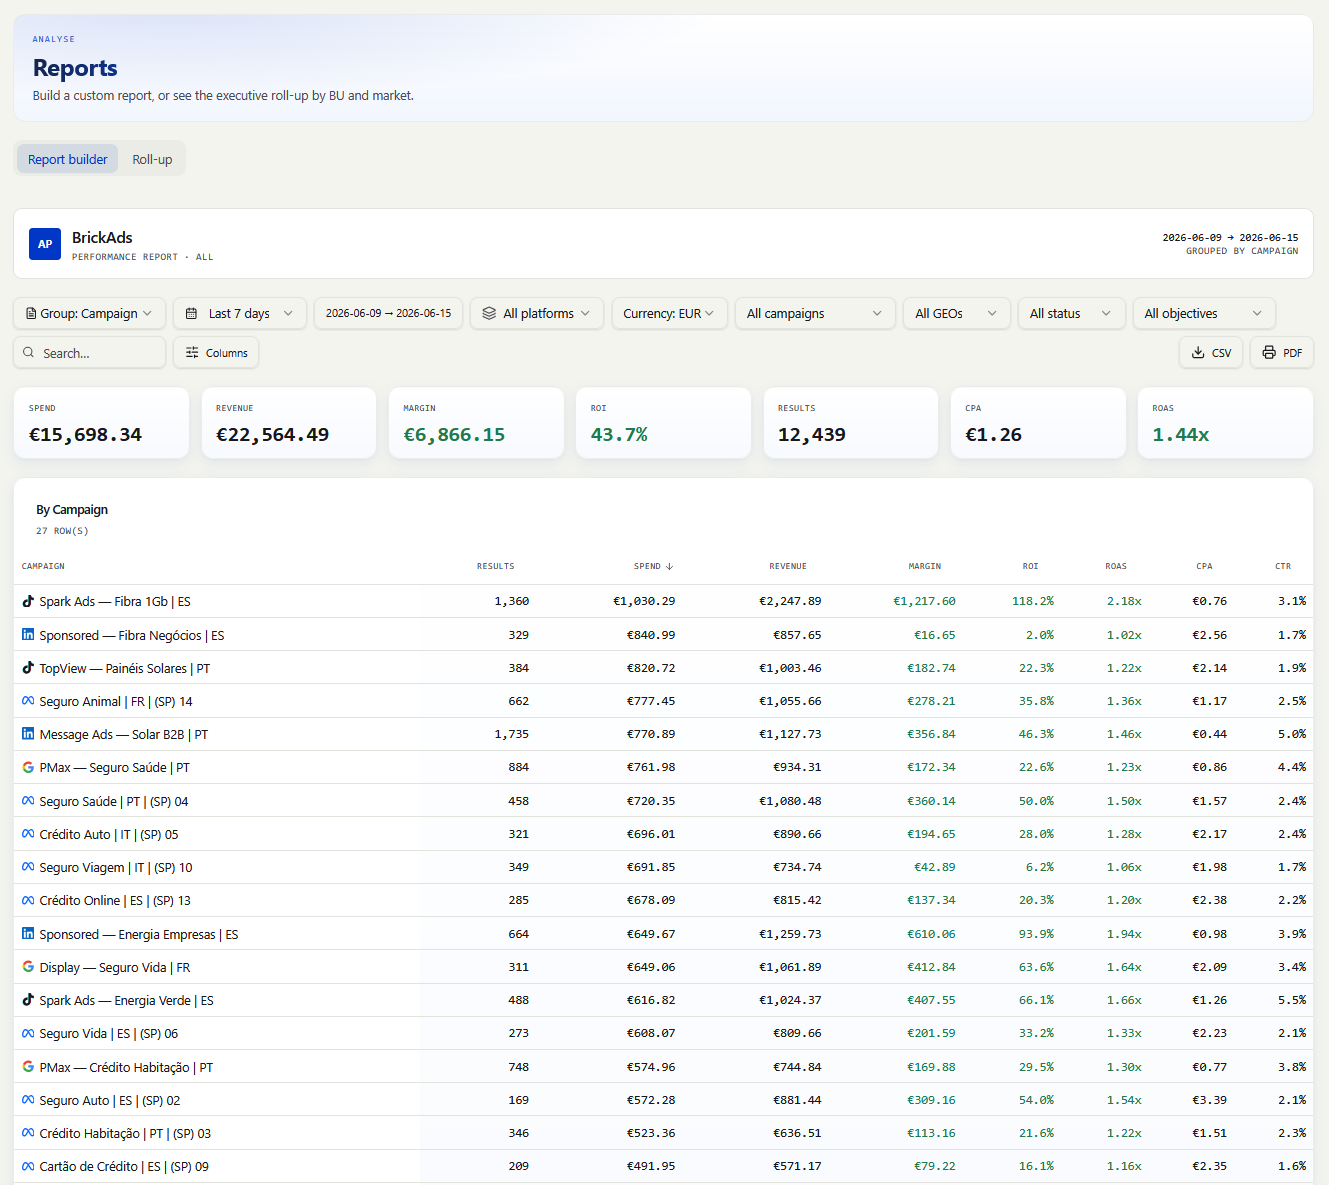Image resolution: width=1329 pixels, height=1185 pixels.
Task: Click the Google icon beside PMax Crédito Habitação
Action: coord(28,1067)
